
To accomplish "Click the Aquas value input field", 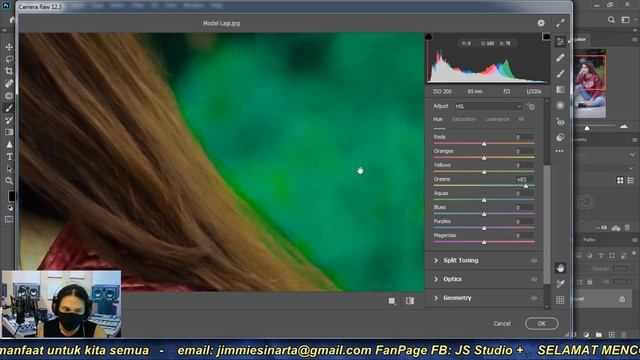I will 524,193.
